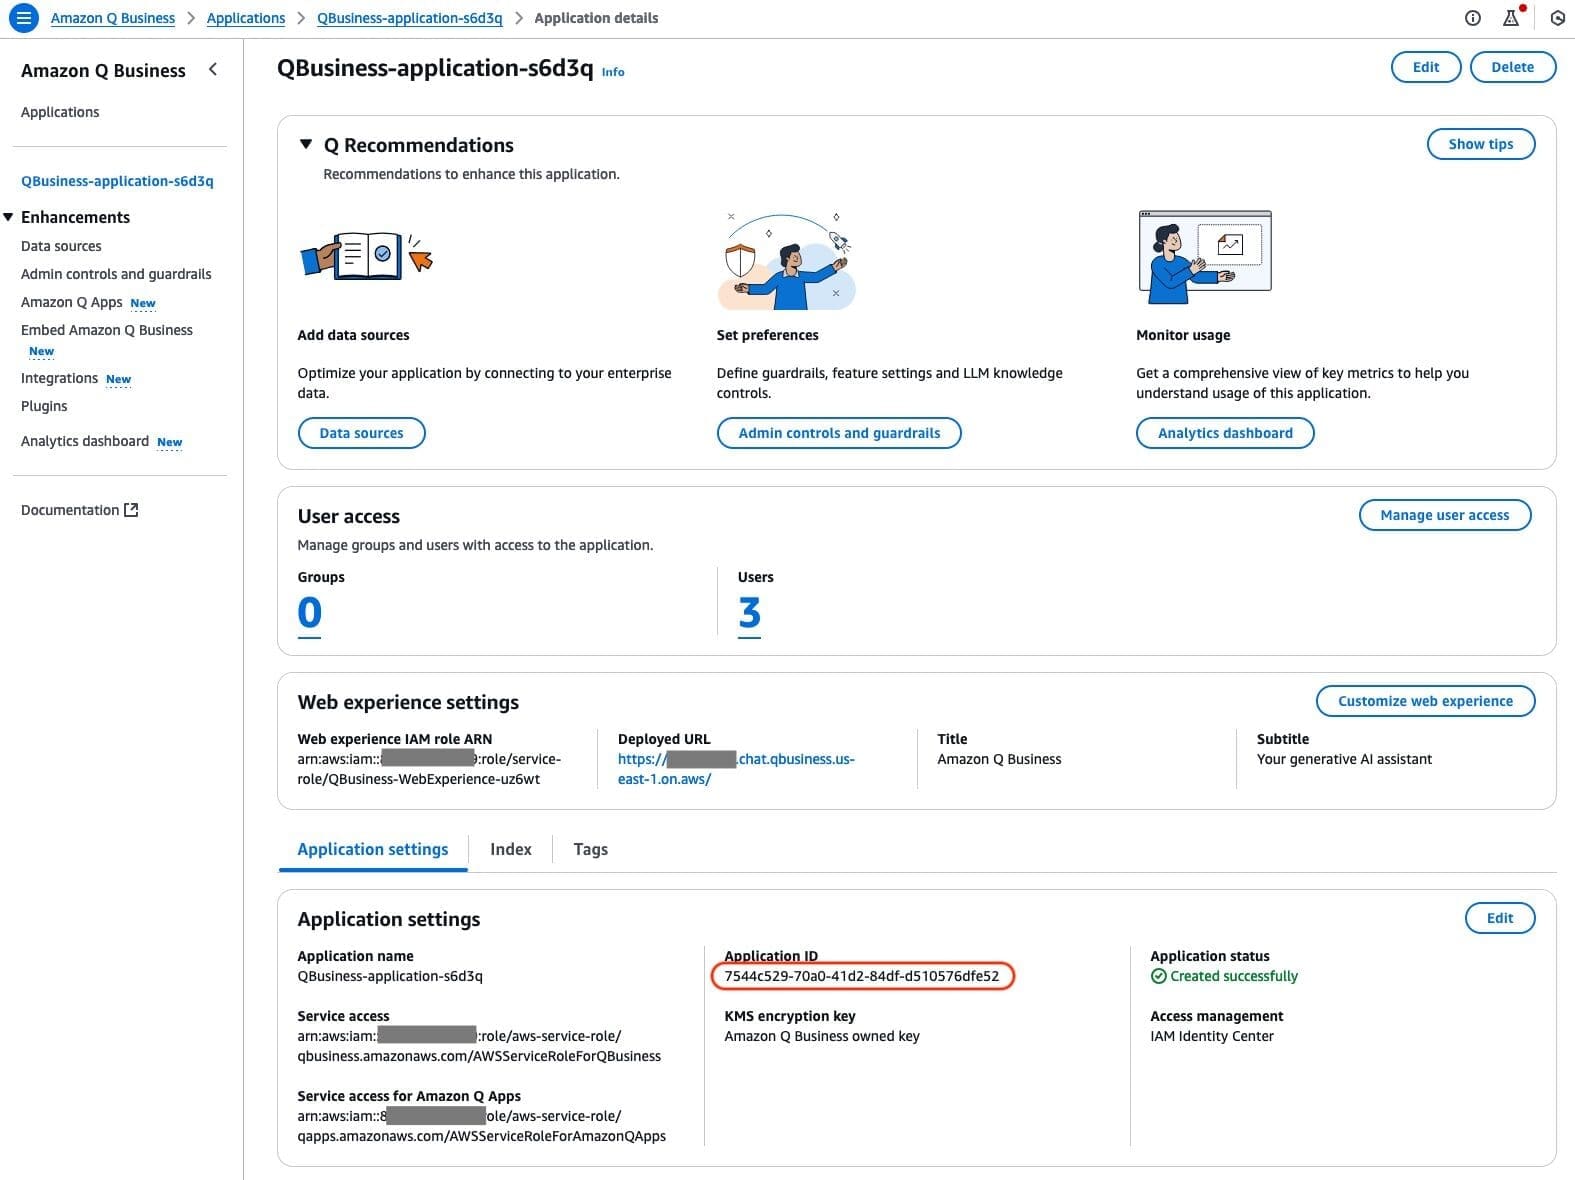1575x1180 pixels.
Task: Click the info circle icon in top bar
Action: click(x=1472, y=18)
